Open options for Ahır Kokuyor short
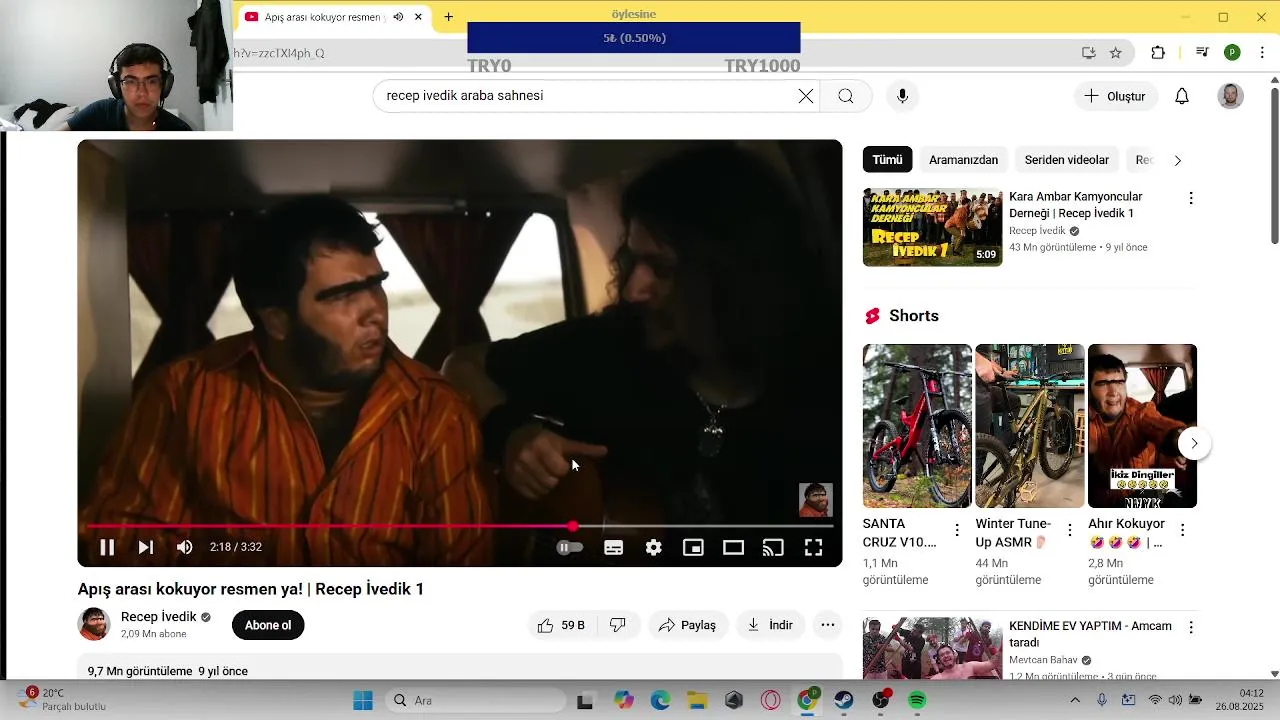This screenshot has height=720, width=1280. (x=1182, y=530)
